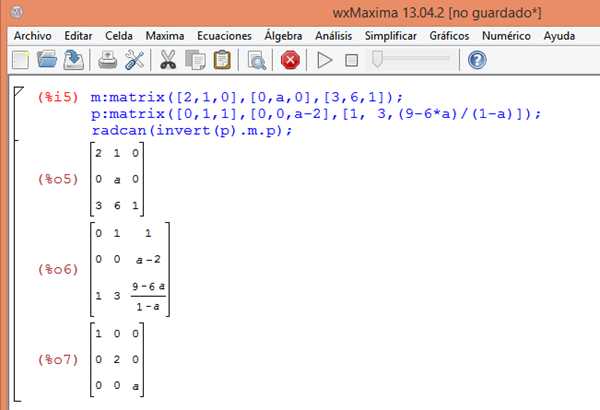Click the New document toolbar icon
This screenshot has width=600, height=410.
[x=20, y=60]
